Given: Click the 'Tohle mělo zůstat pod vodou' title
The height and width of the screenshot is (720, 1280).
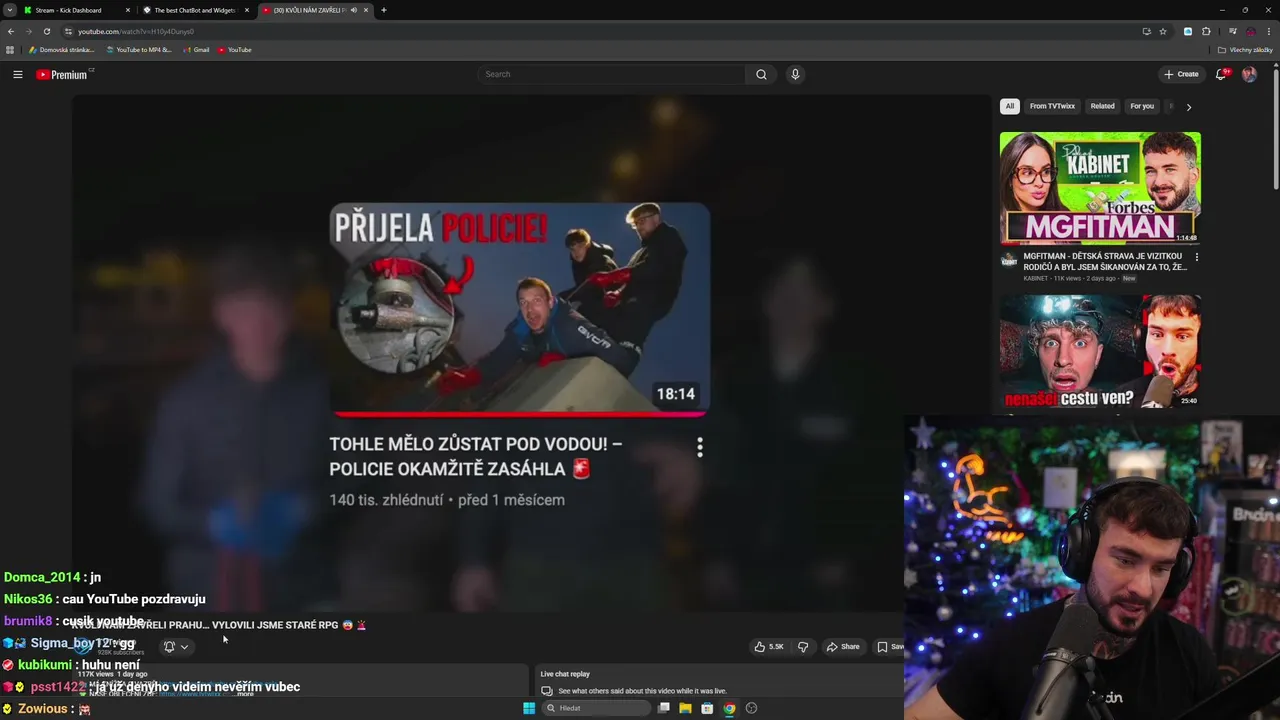Looking at the screenshot, I should click(476, 456).
